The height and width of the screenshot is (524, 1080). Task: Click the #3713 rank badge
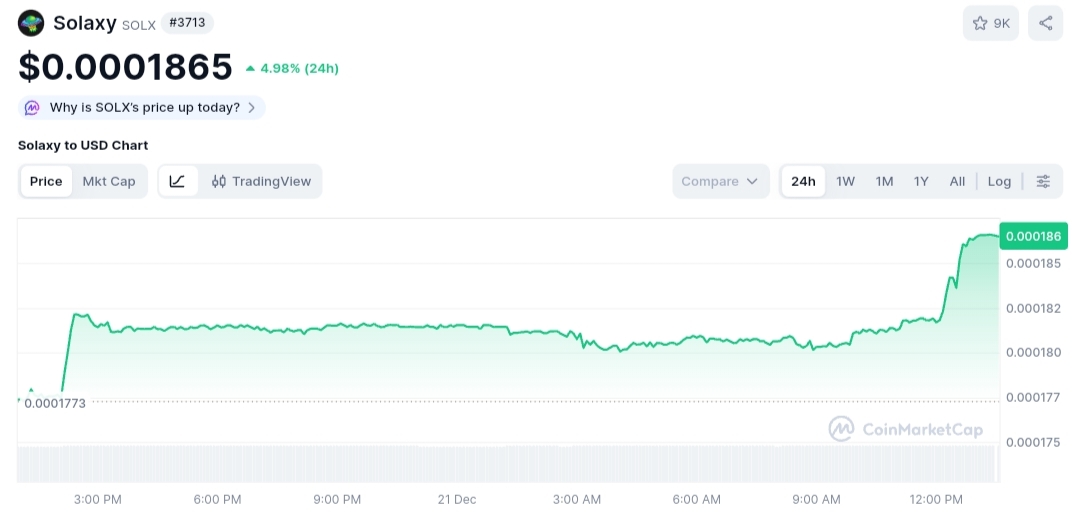(x=187, y=23)
